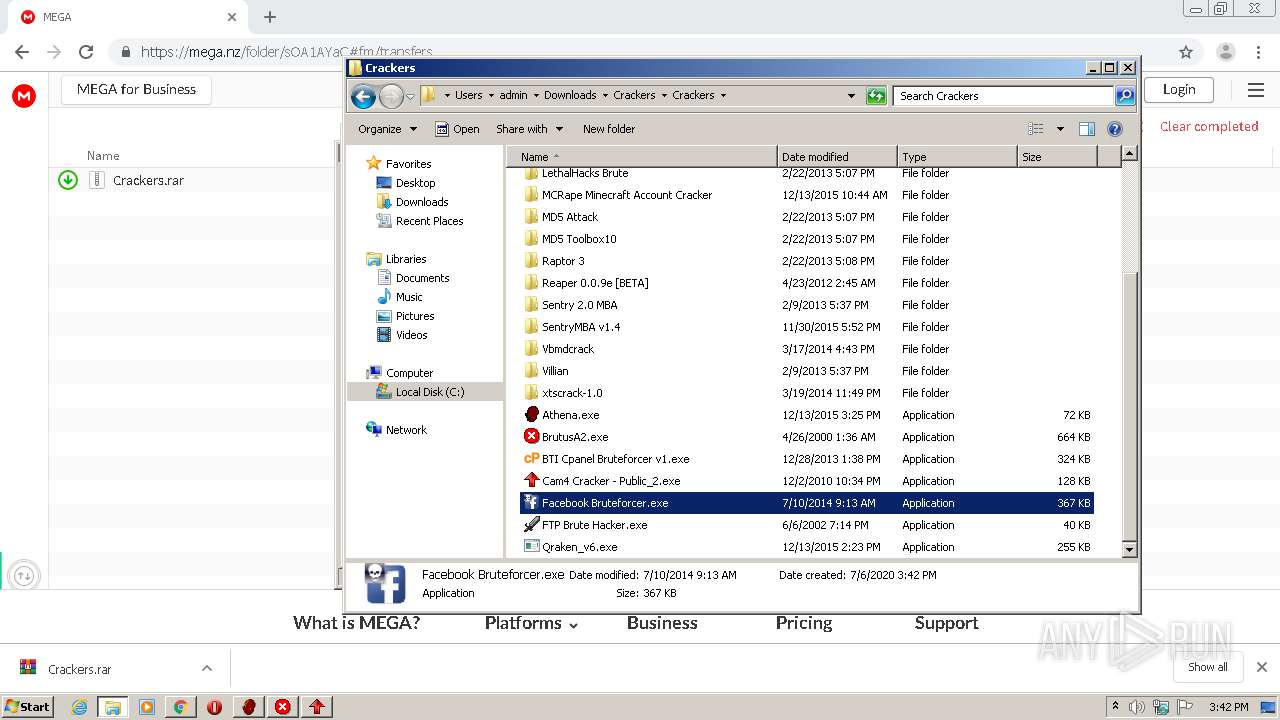Image resolution: width=1280 pixels, height=720 pixels.
Task: Select Pictures library
Action: tap(415, 316)
